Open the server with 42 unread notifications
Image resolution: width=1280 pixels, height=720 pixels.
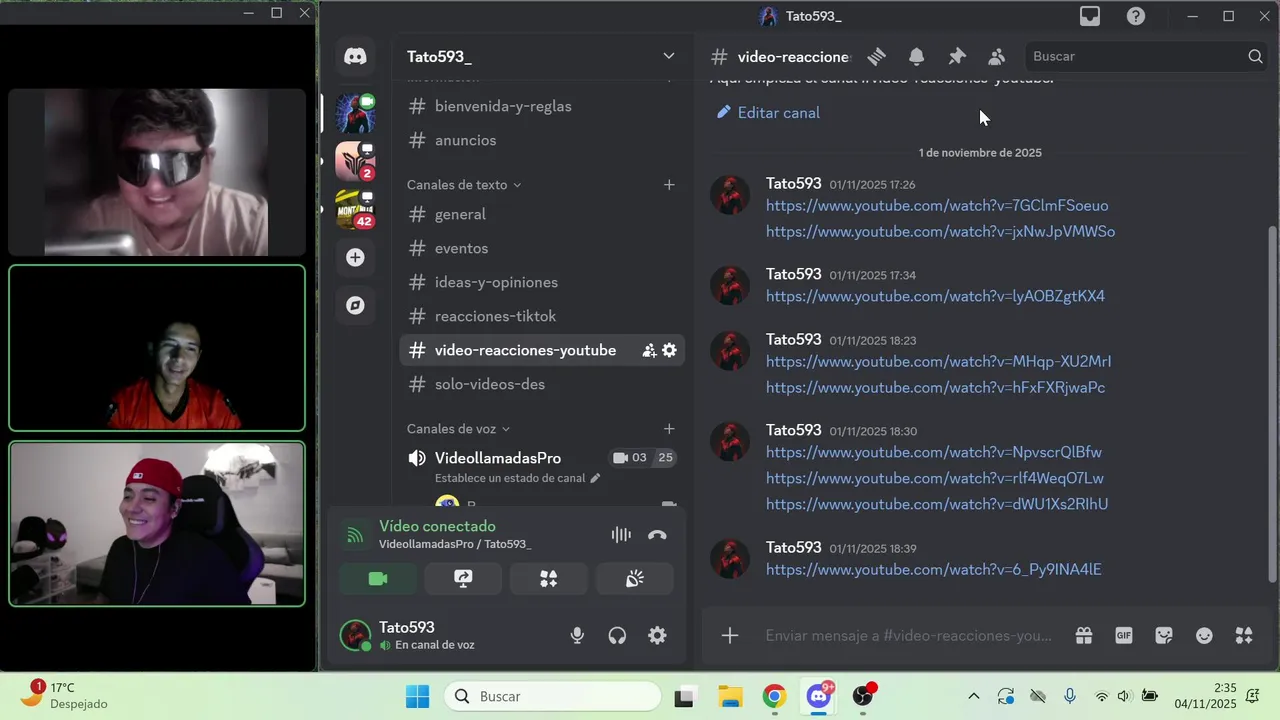tap(355, 209)
